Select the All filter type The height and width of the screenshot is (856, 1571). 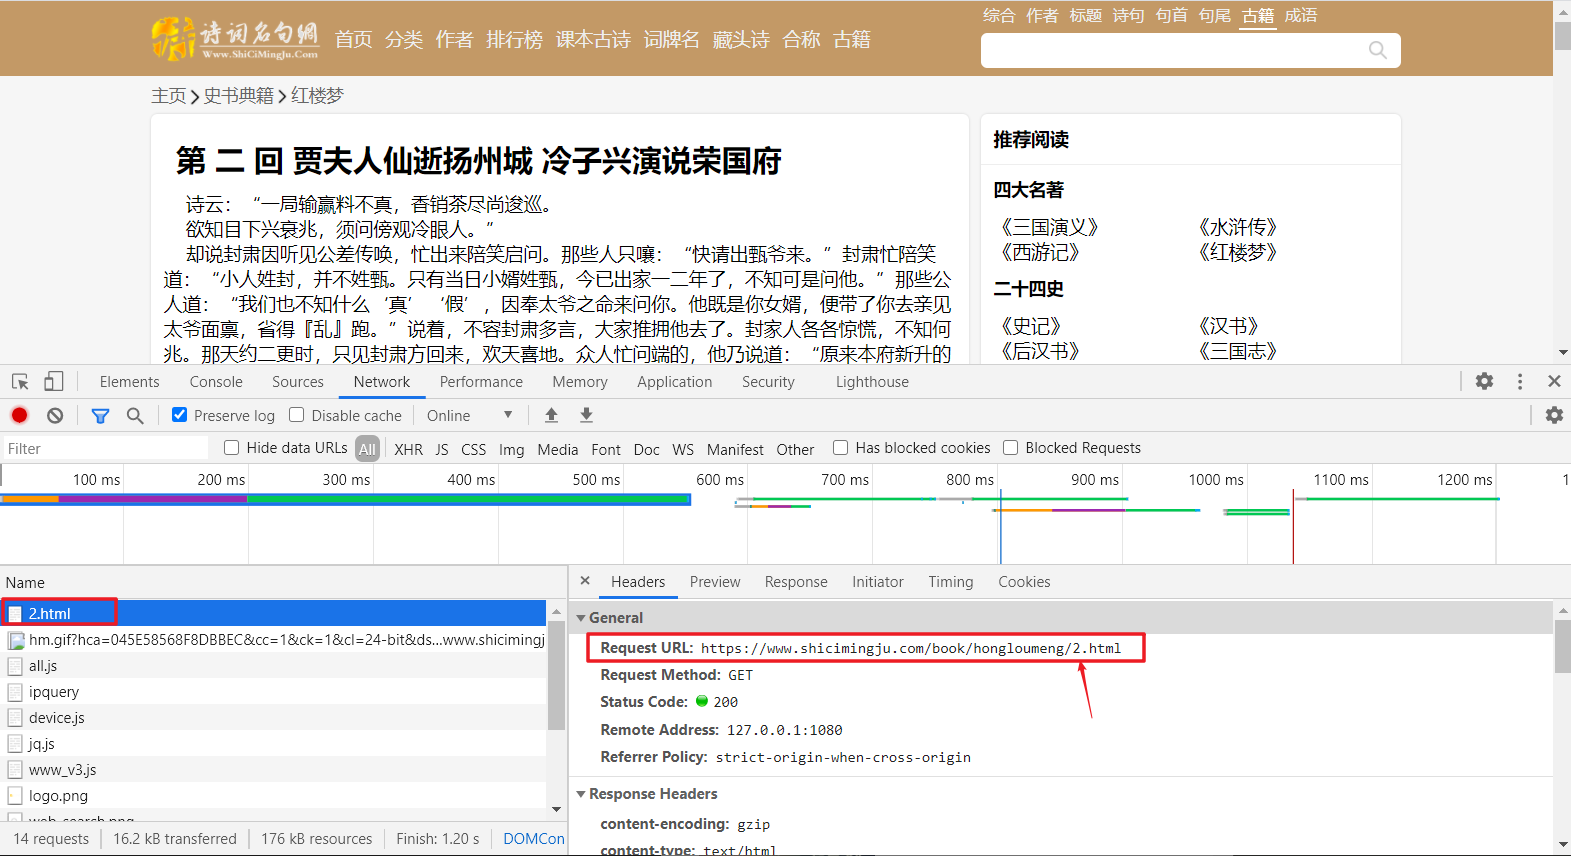[367, 449]
